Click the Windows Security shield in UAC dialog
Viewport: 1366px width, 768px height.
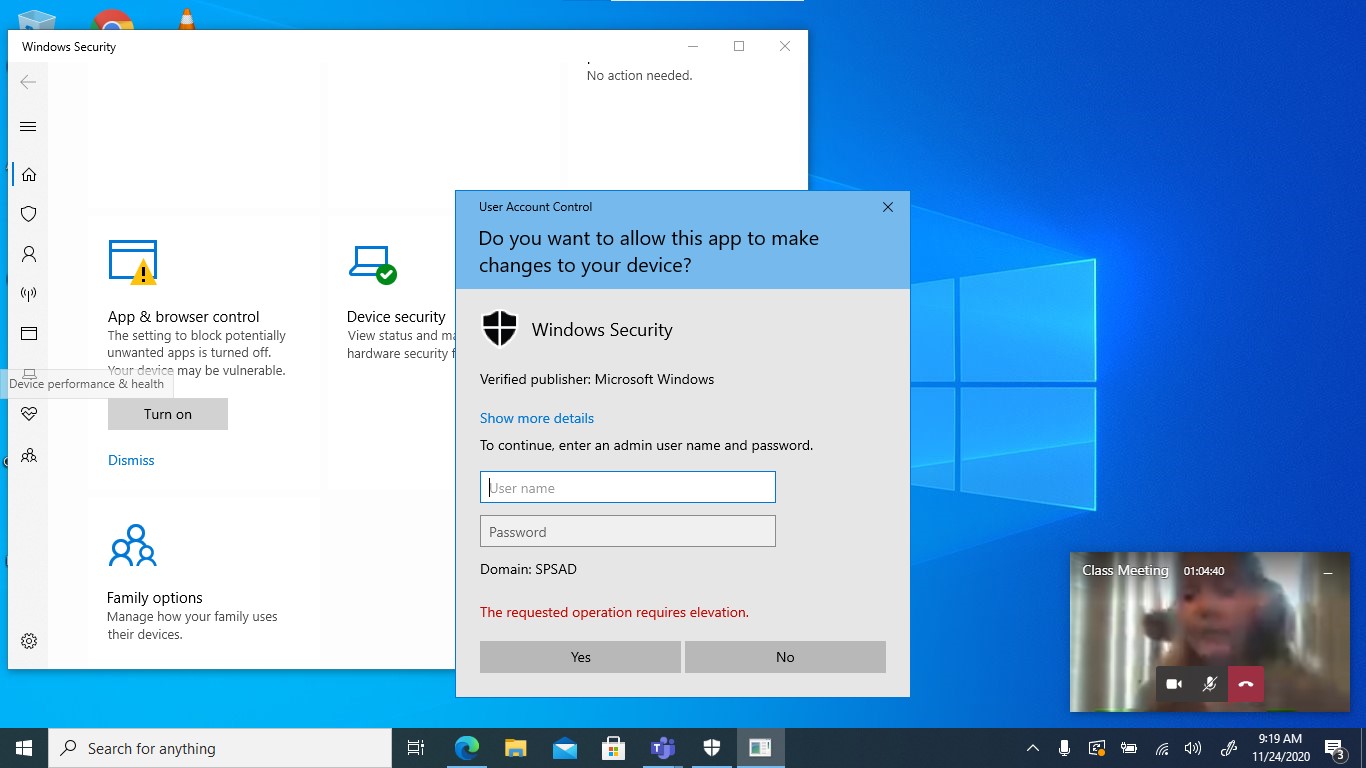click(500, 329)
